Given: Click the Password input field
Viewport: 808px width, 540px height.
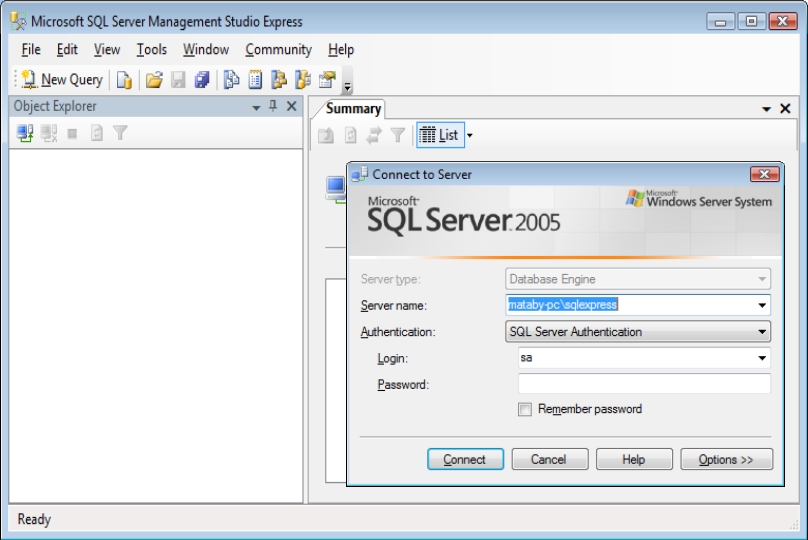Looking at the screenshot, I should (x=644, y=384).
